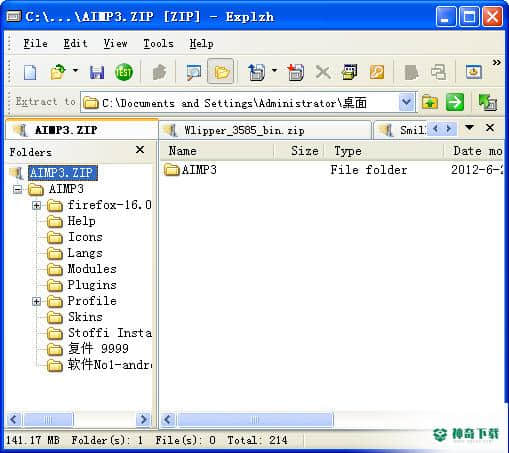Close the Folders pane
The image size is (509, 453).
click(140, 149)
